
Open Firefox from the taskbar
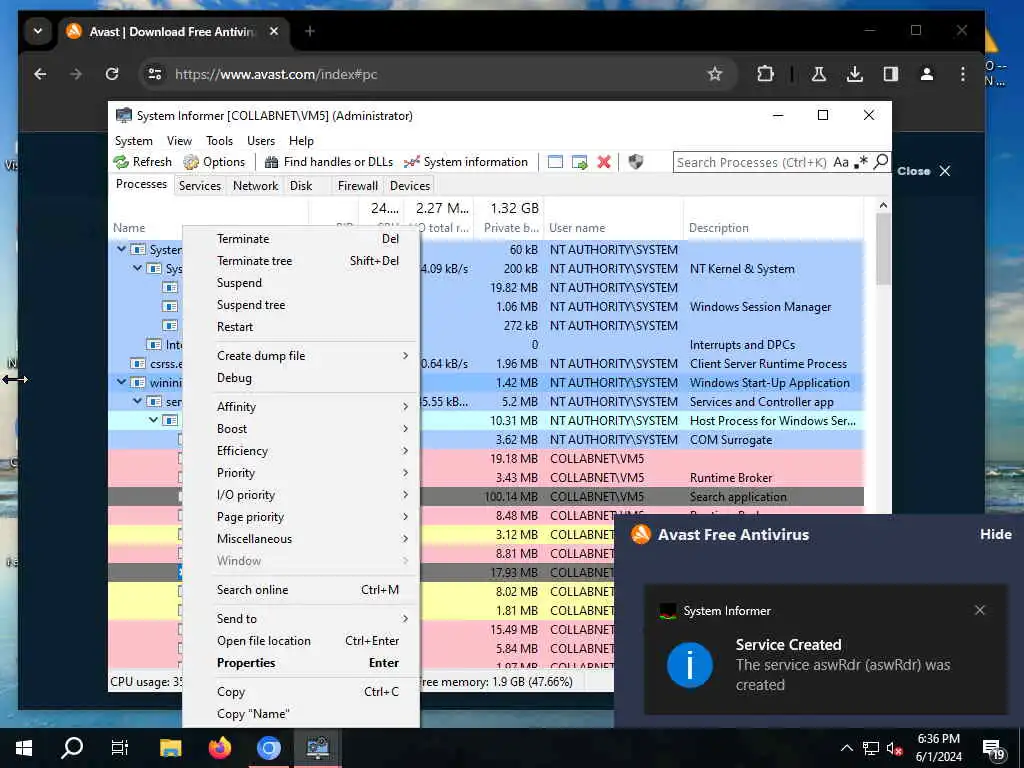[x=220, y=748]
